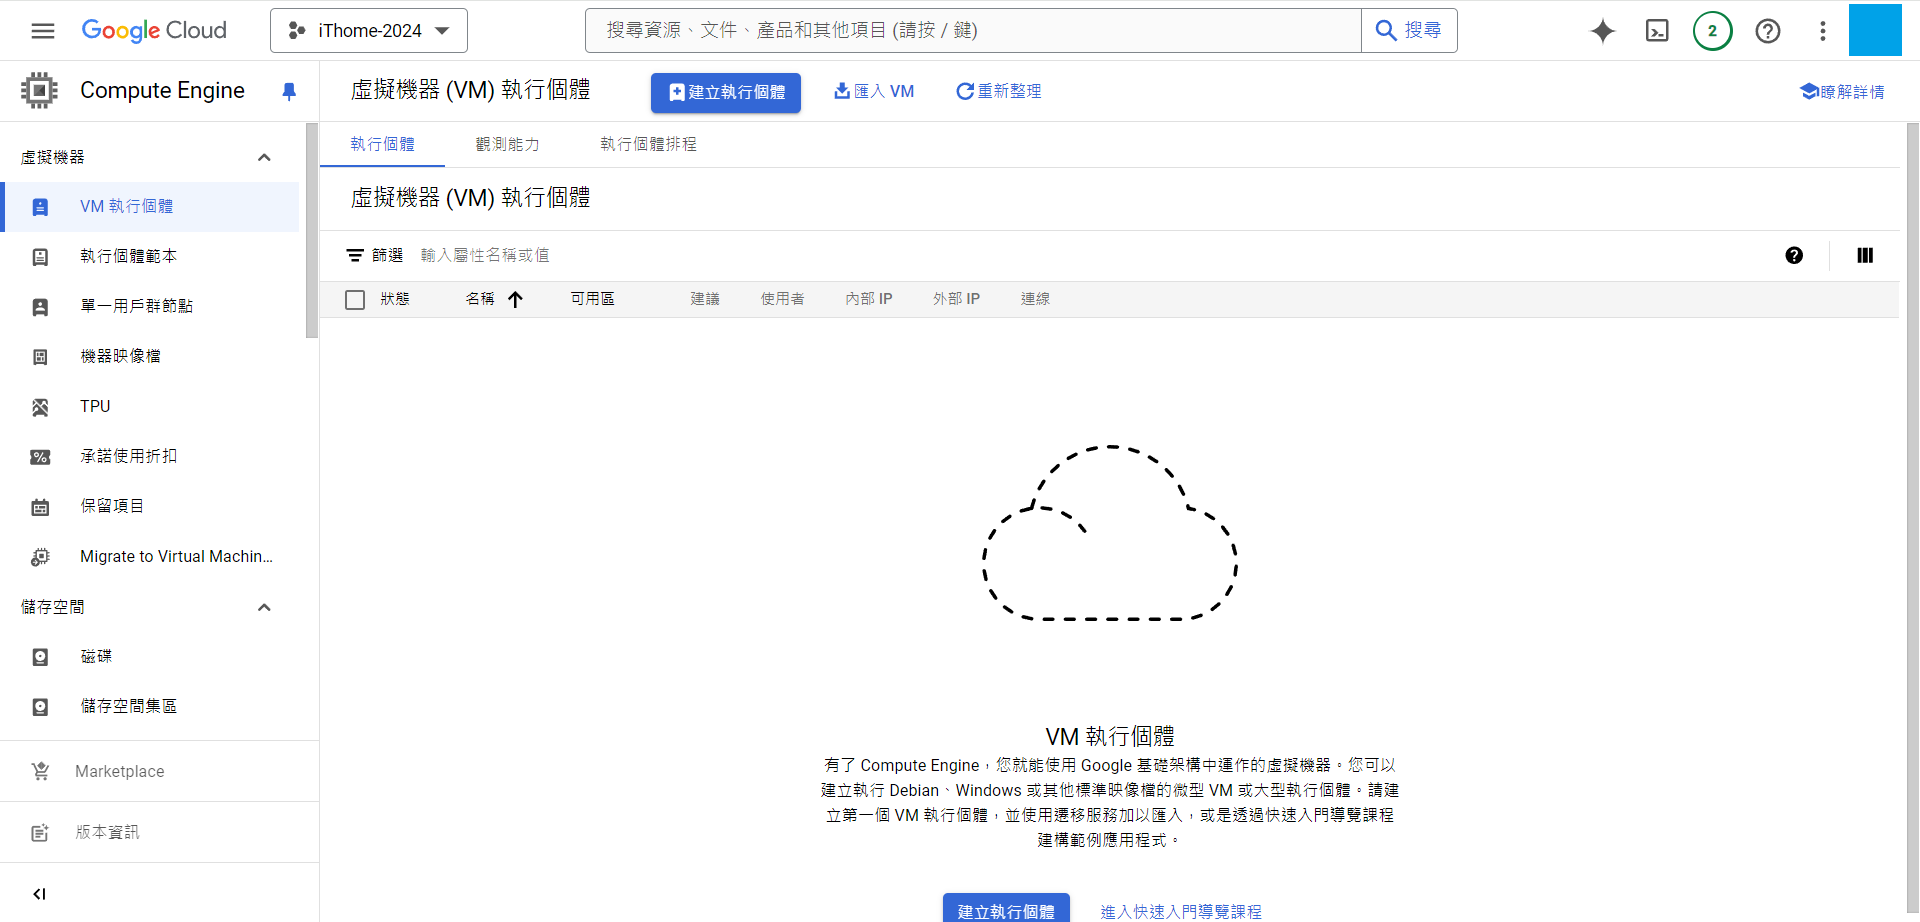
Task: Open the help question mark icon in the header
Action: click(1768, 31)
